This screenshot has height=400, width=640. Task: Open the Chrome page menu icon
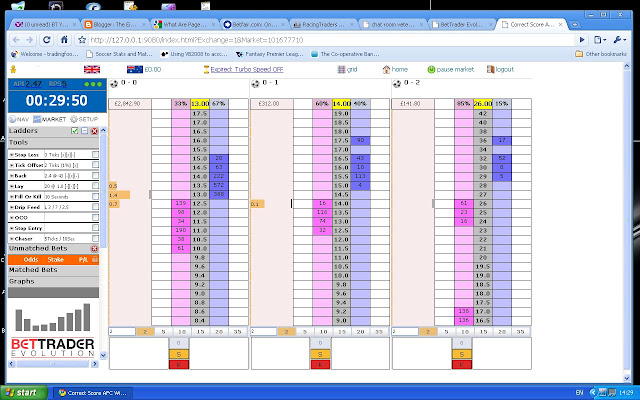coord(600,40)
